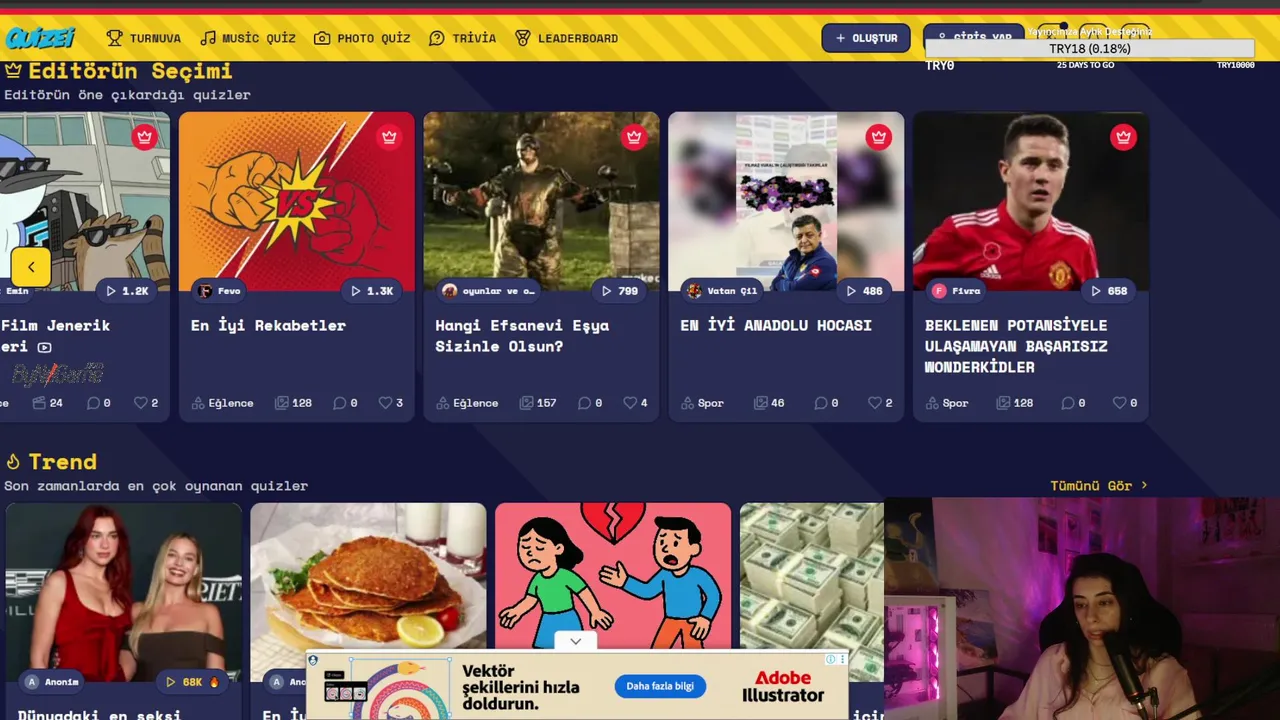This screenshot has width=1280, height=720.
Task: Open the paintball soldier quiz thumbnail
Action: point(541,201)
